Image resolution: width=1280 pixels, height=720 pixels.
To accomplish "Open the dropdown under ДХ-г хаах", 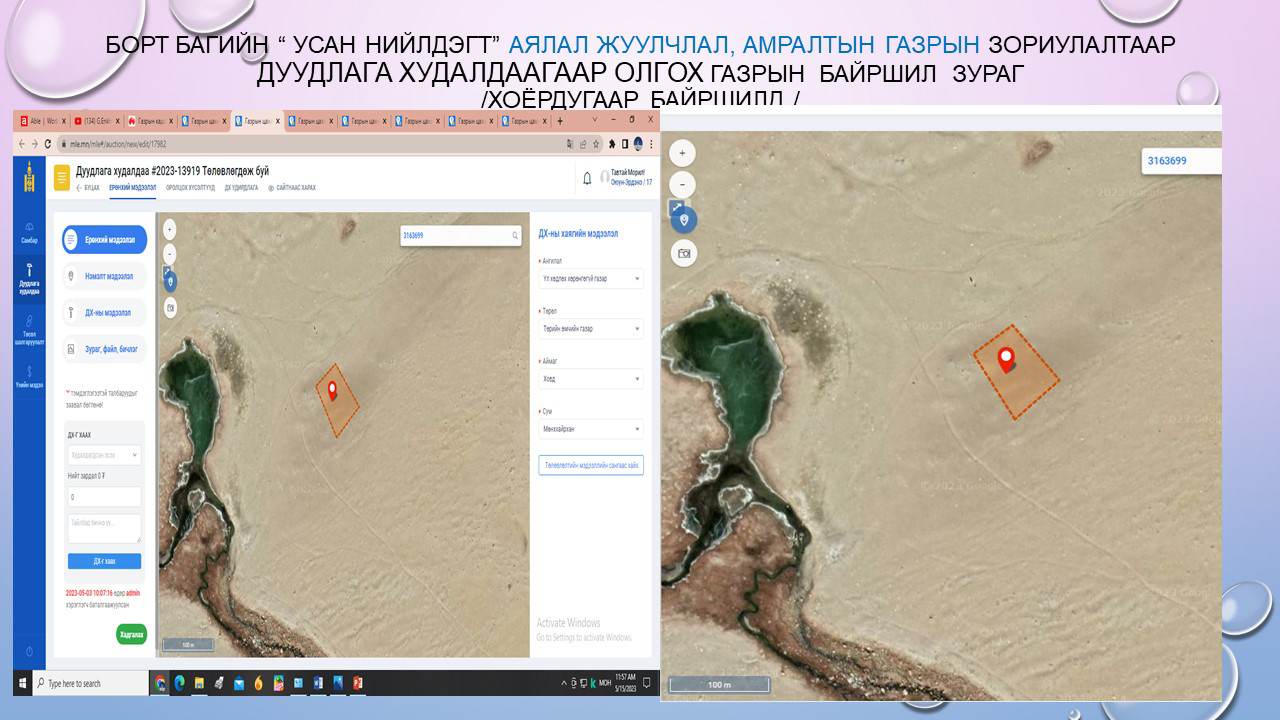I will tap(104, 455).
